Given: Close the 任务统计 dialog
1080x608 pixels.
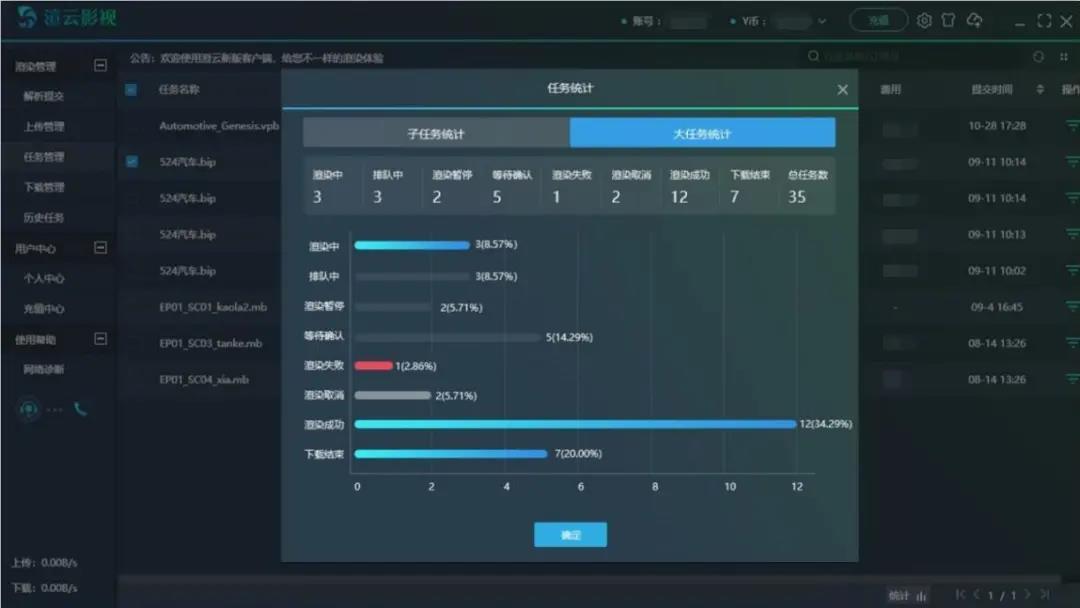Looking at the screenshot, I should tap(842, 90).
